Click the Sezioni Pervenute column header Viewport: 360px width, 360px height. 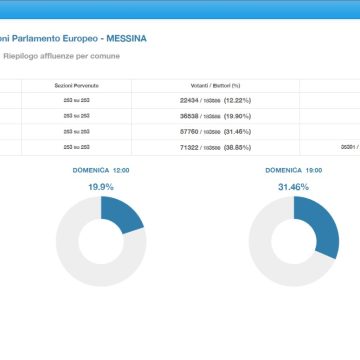[x=77, y=86]
